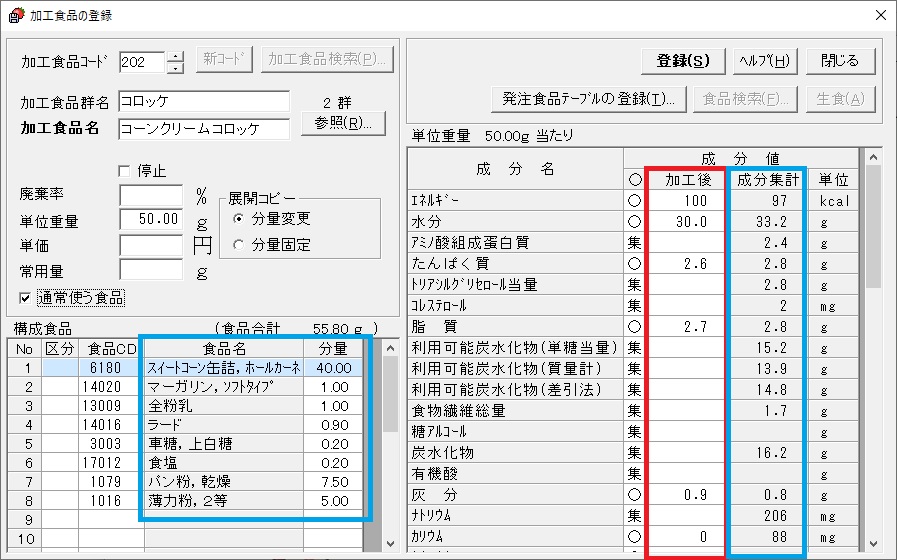Select the 分量固定 radio option
This screenshot has height=560, width=897.
(x=238, y=245)
